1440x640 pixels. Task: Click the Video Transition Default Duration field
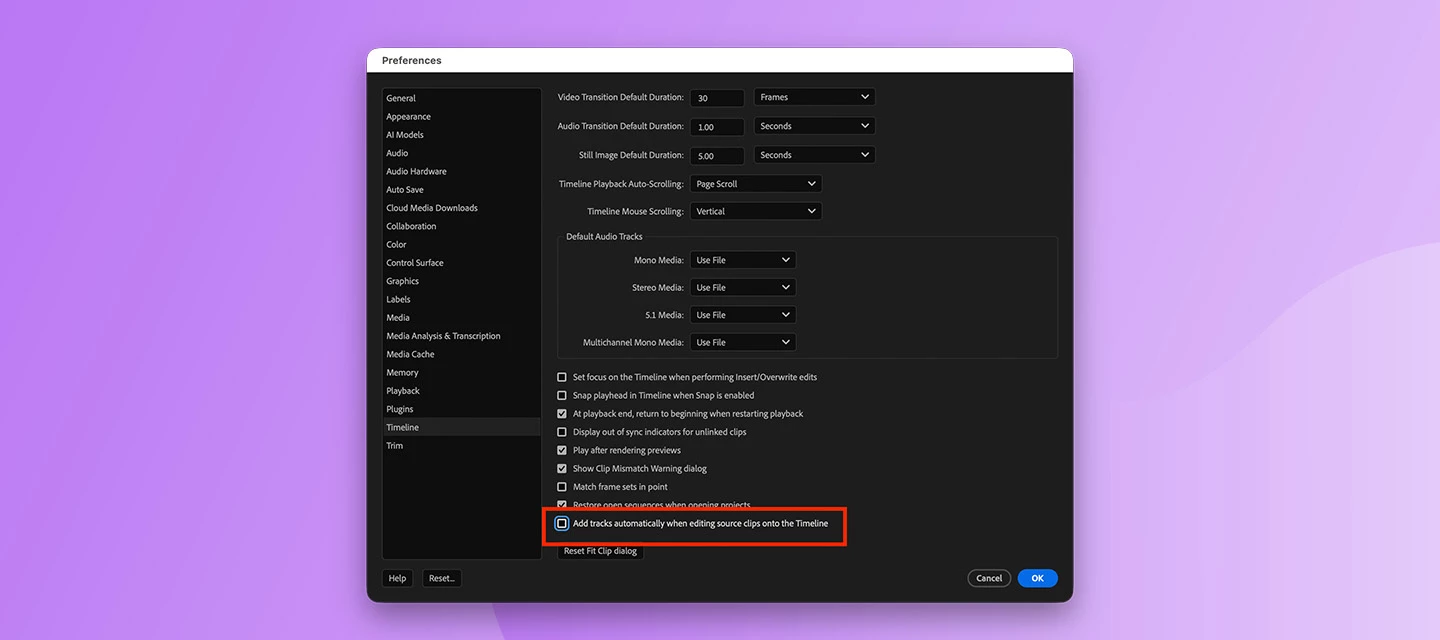(717, 98)
